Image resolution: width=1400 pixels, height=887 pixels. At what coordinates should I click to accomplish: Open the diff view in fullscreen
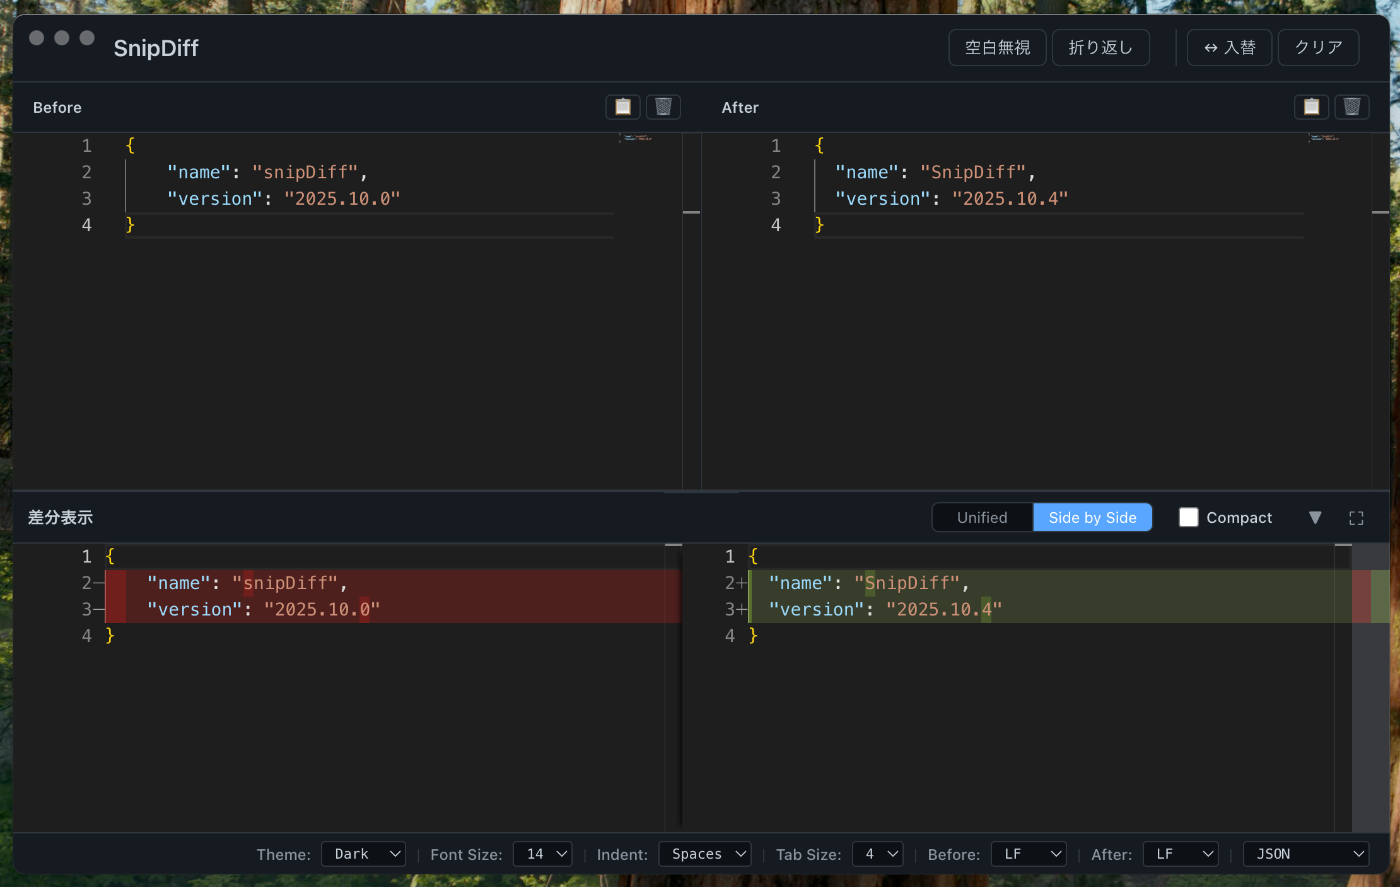click(x=1356, y=518)
